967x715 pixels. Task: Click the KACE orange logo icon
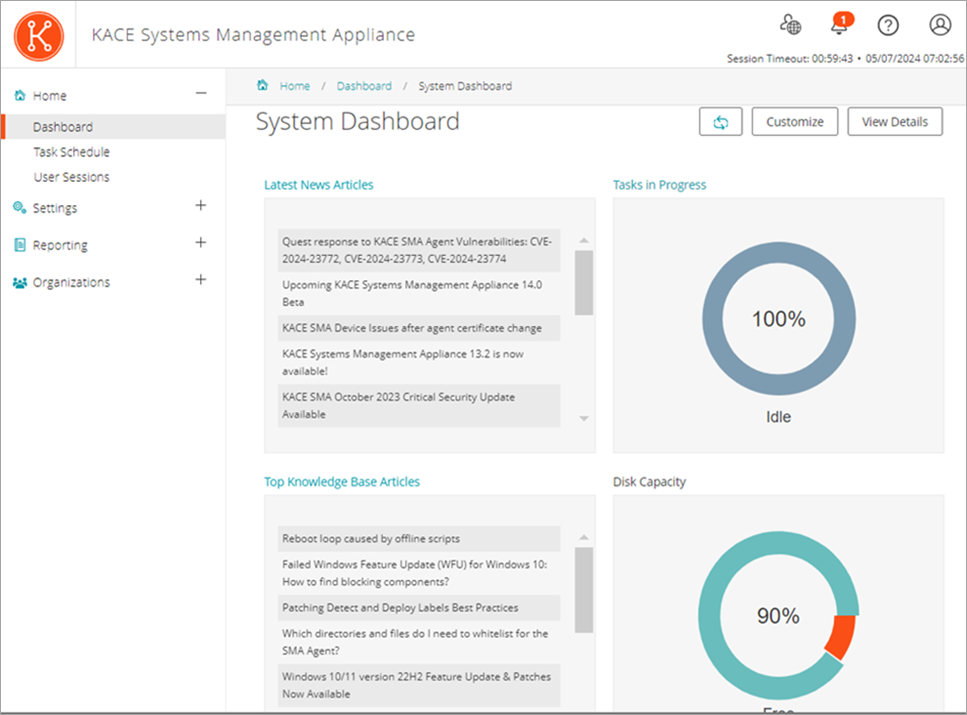39,35
